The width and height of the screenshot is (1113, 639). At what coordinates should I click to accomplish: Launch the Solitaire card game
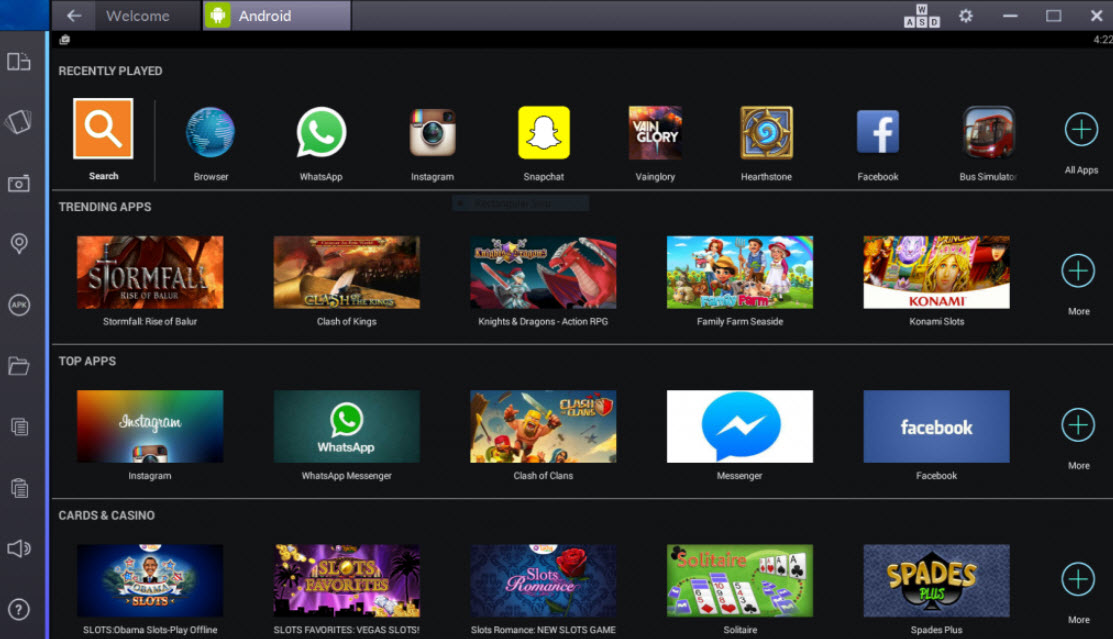coord(740,581)
